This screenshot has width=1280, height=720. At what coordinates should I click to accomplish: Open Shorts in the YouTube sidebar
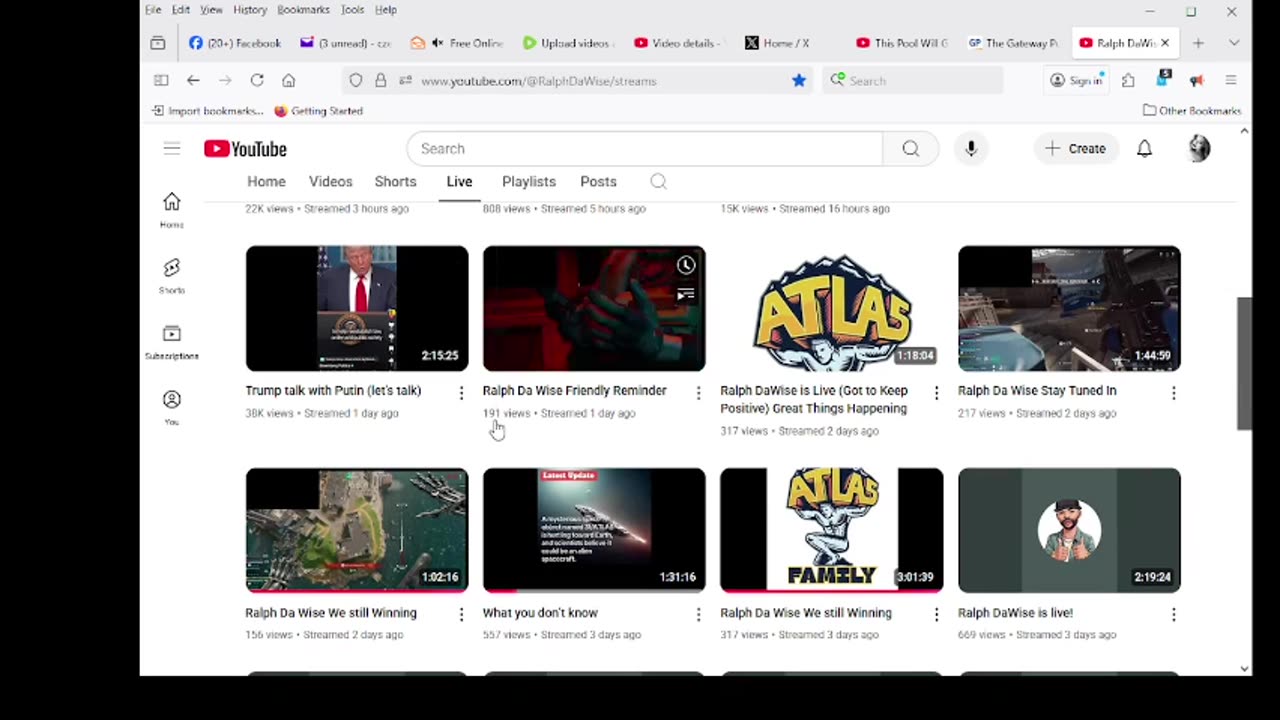point(172,275)
